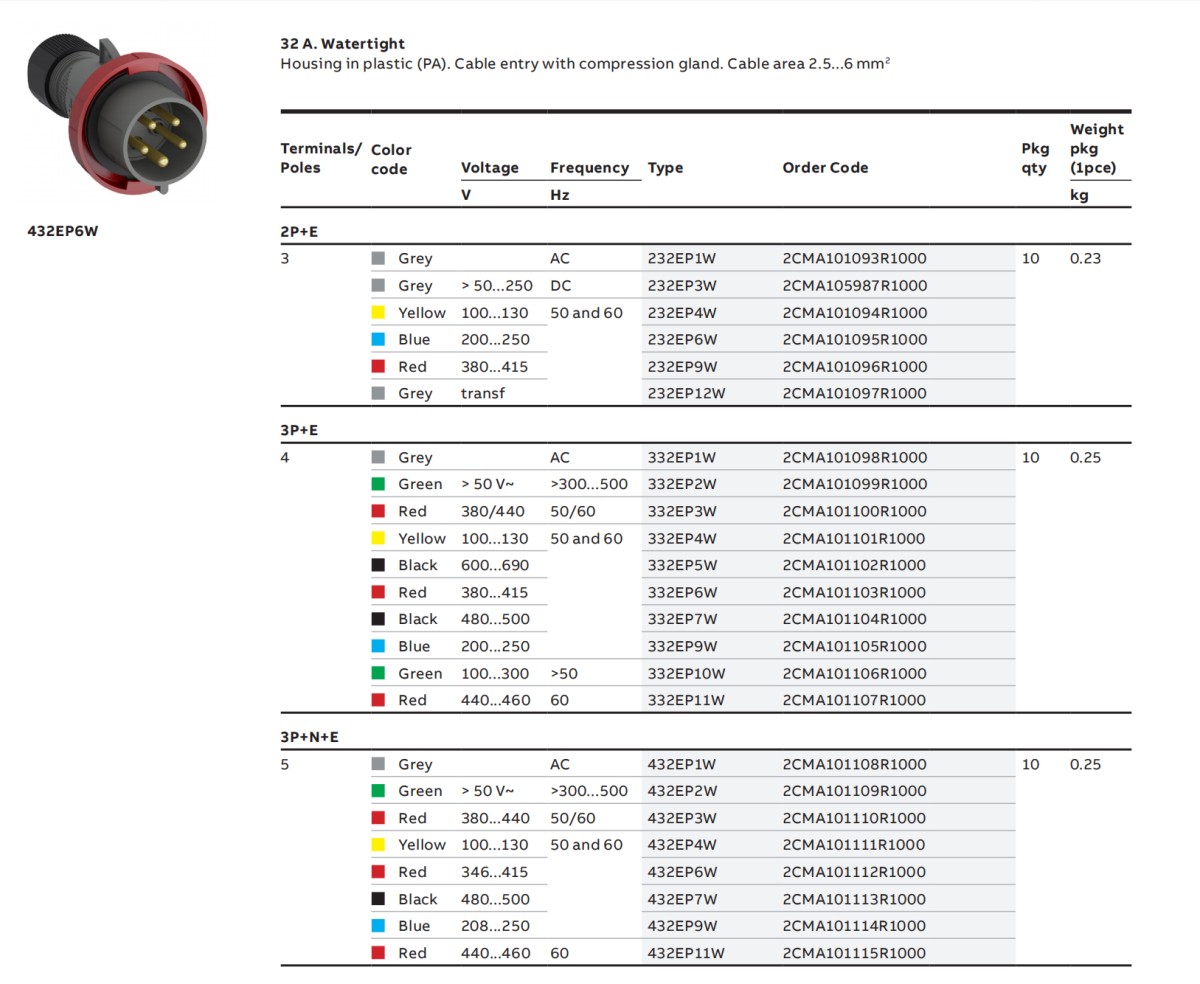Select order code 2CMA101094R1000
1200x984 pixels.
click(854, 312)
